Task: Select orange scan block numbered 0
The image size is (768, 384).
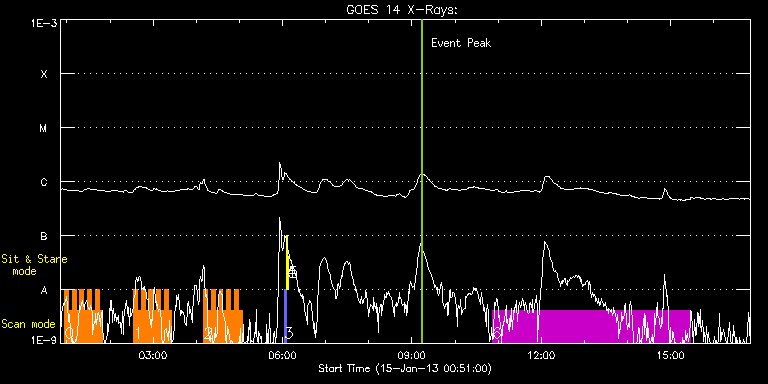Action: [83, 316]
